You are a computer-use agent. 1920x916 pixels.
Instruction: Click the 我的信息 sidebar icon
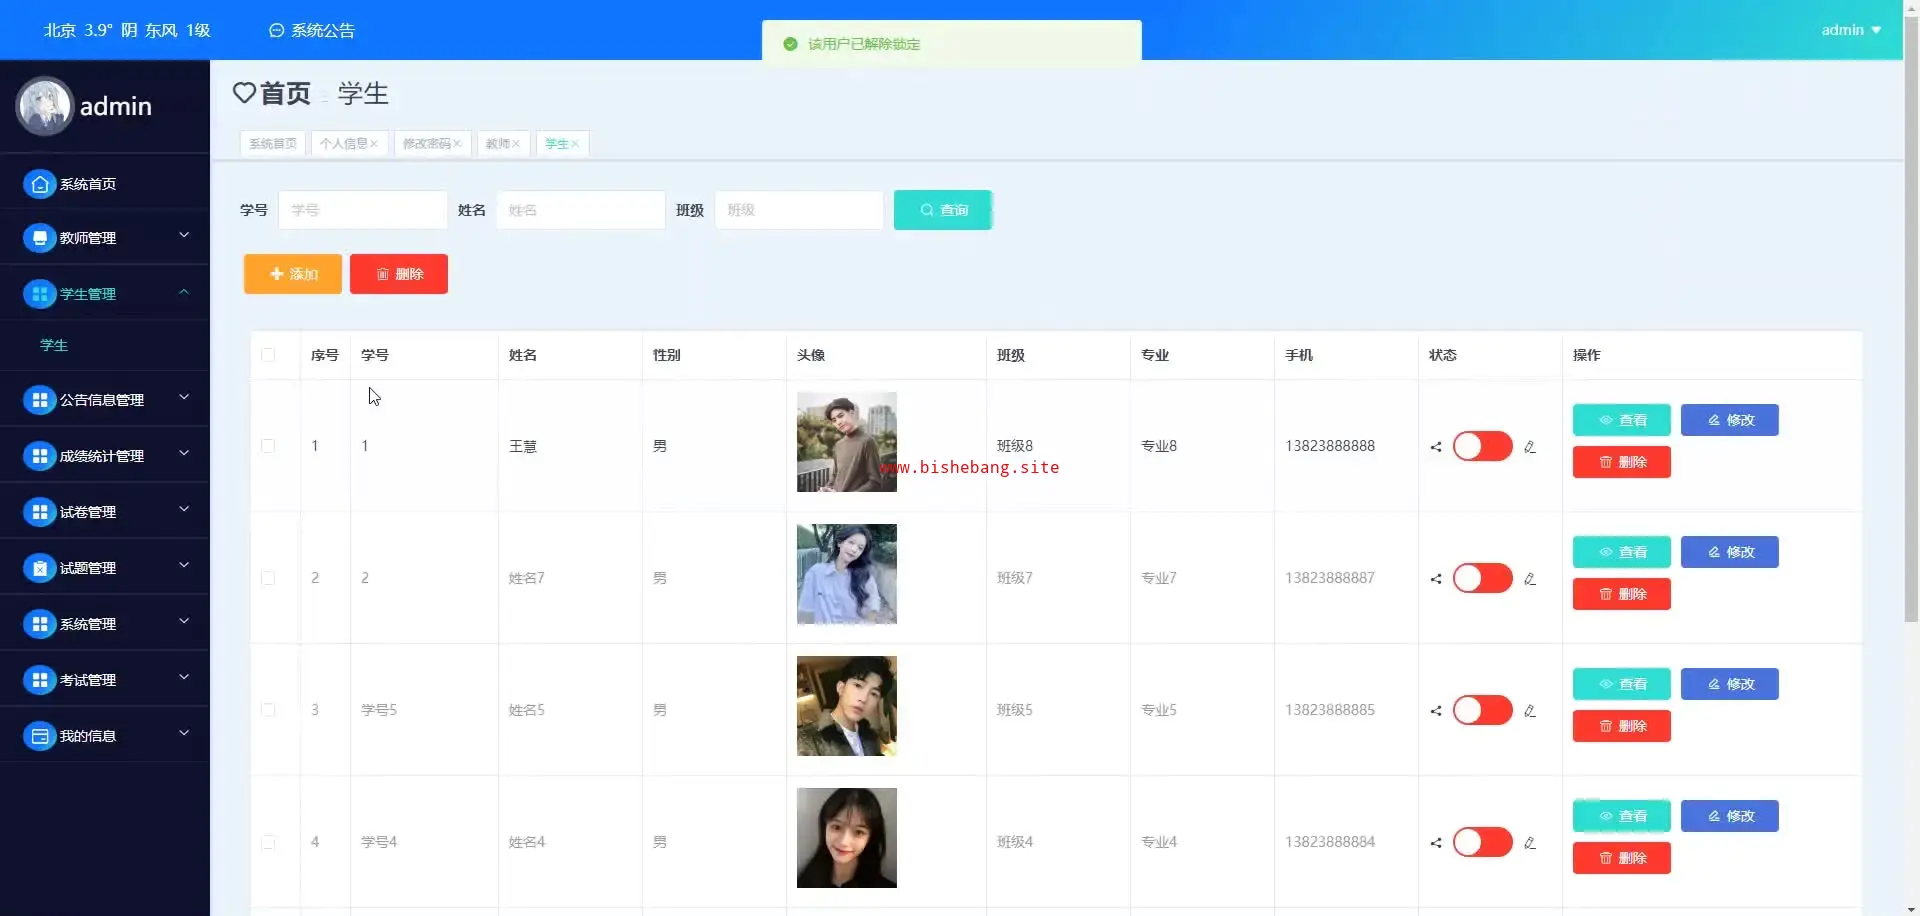point(39,736)
